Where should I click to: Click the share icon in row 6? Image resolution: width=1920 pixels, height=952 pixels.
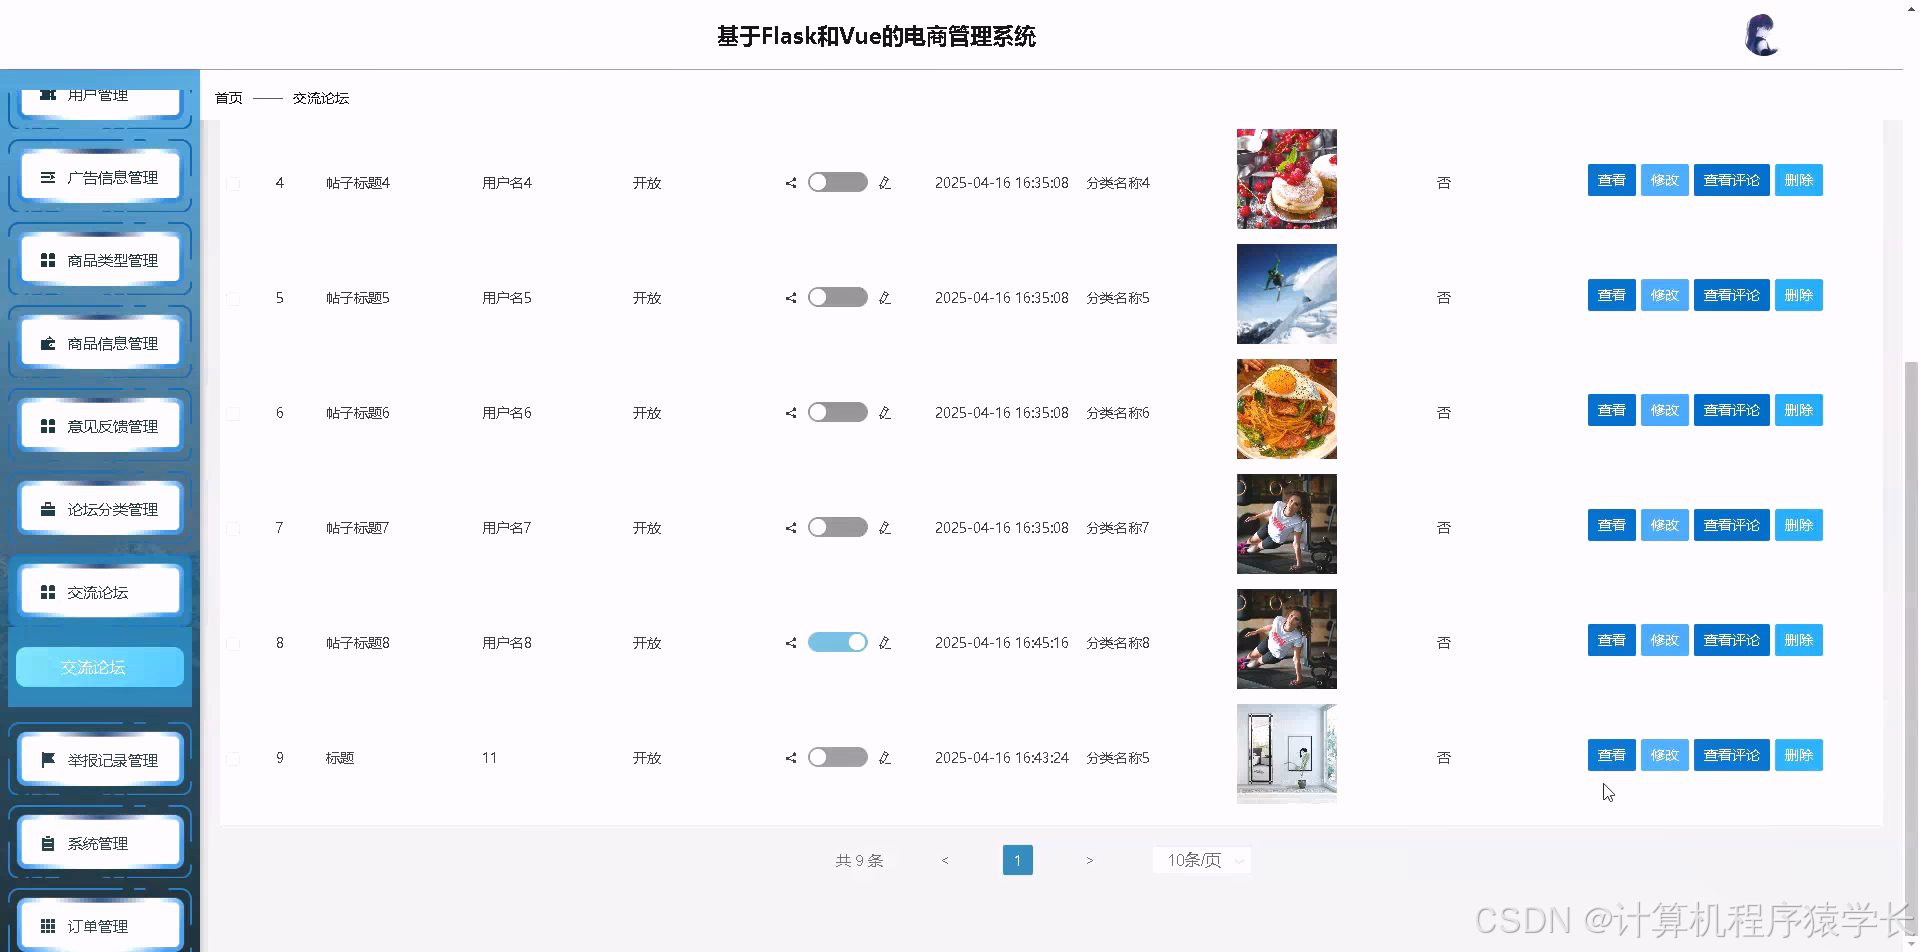pos(791,413)
